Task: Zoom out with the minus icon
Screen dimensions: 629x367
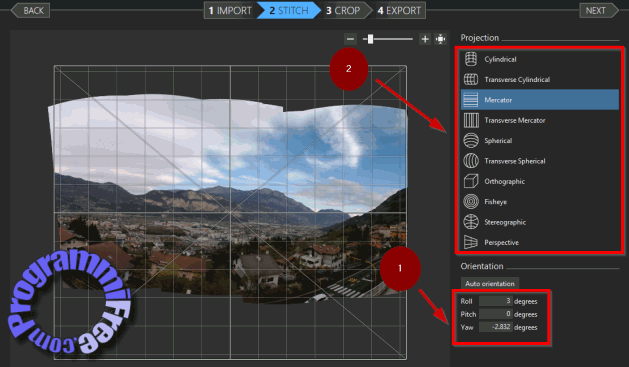Action: click(350, 39)
